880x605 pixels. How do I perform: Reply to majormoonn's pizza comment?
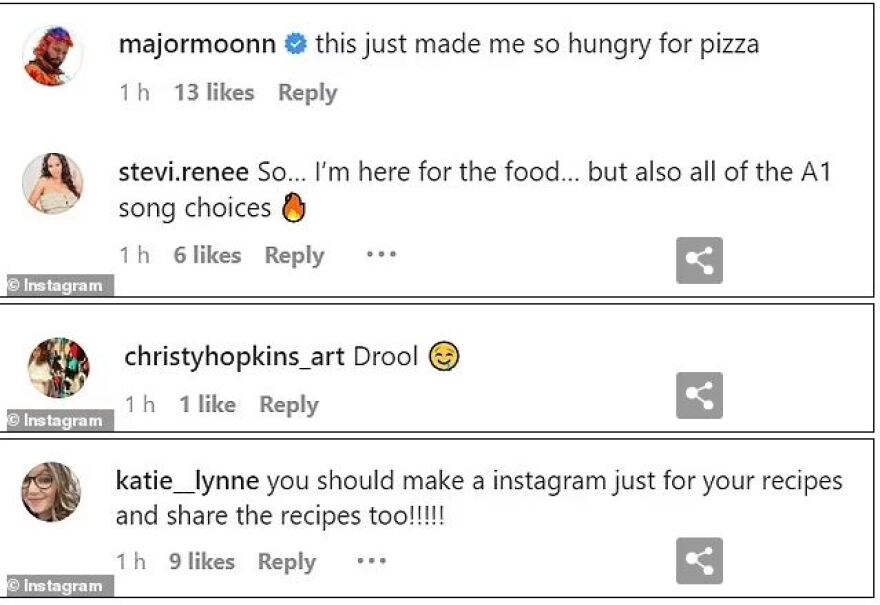[x=307, y=93]
